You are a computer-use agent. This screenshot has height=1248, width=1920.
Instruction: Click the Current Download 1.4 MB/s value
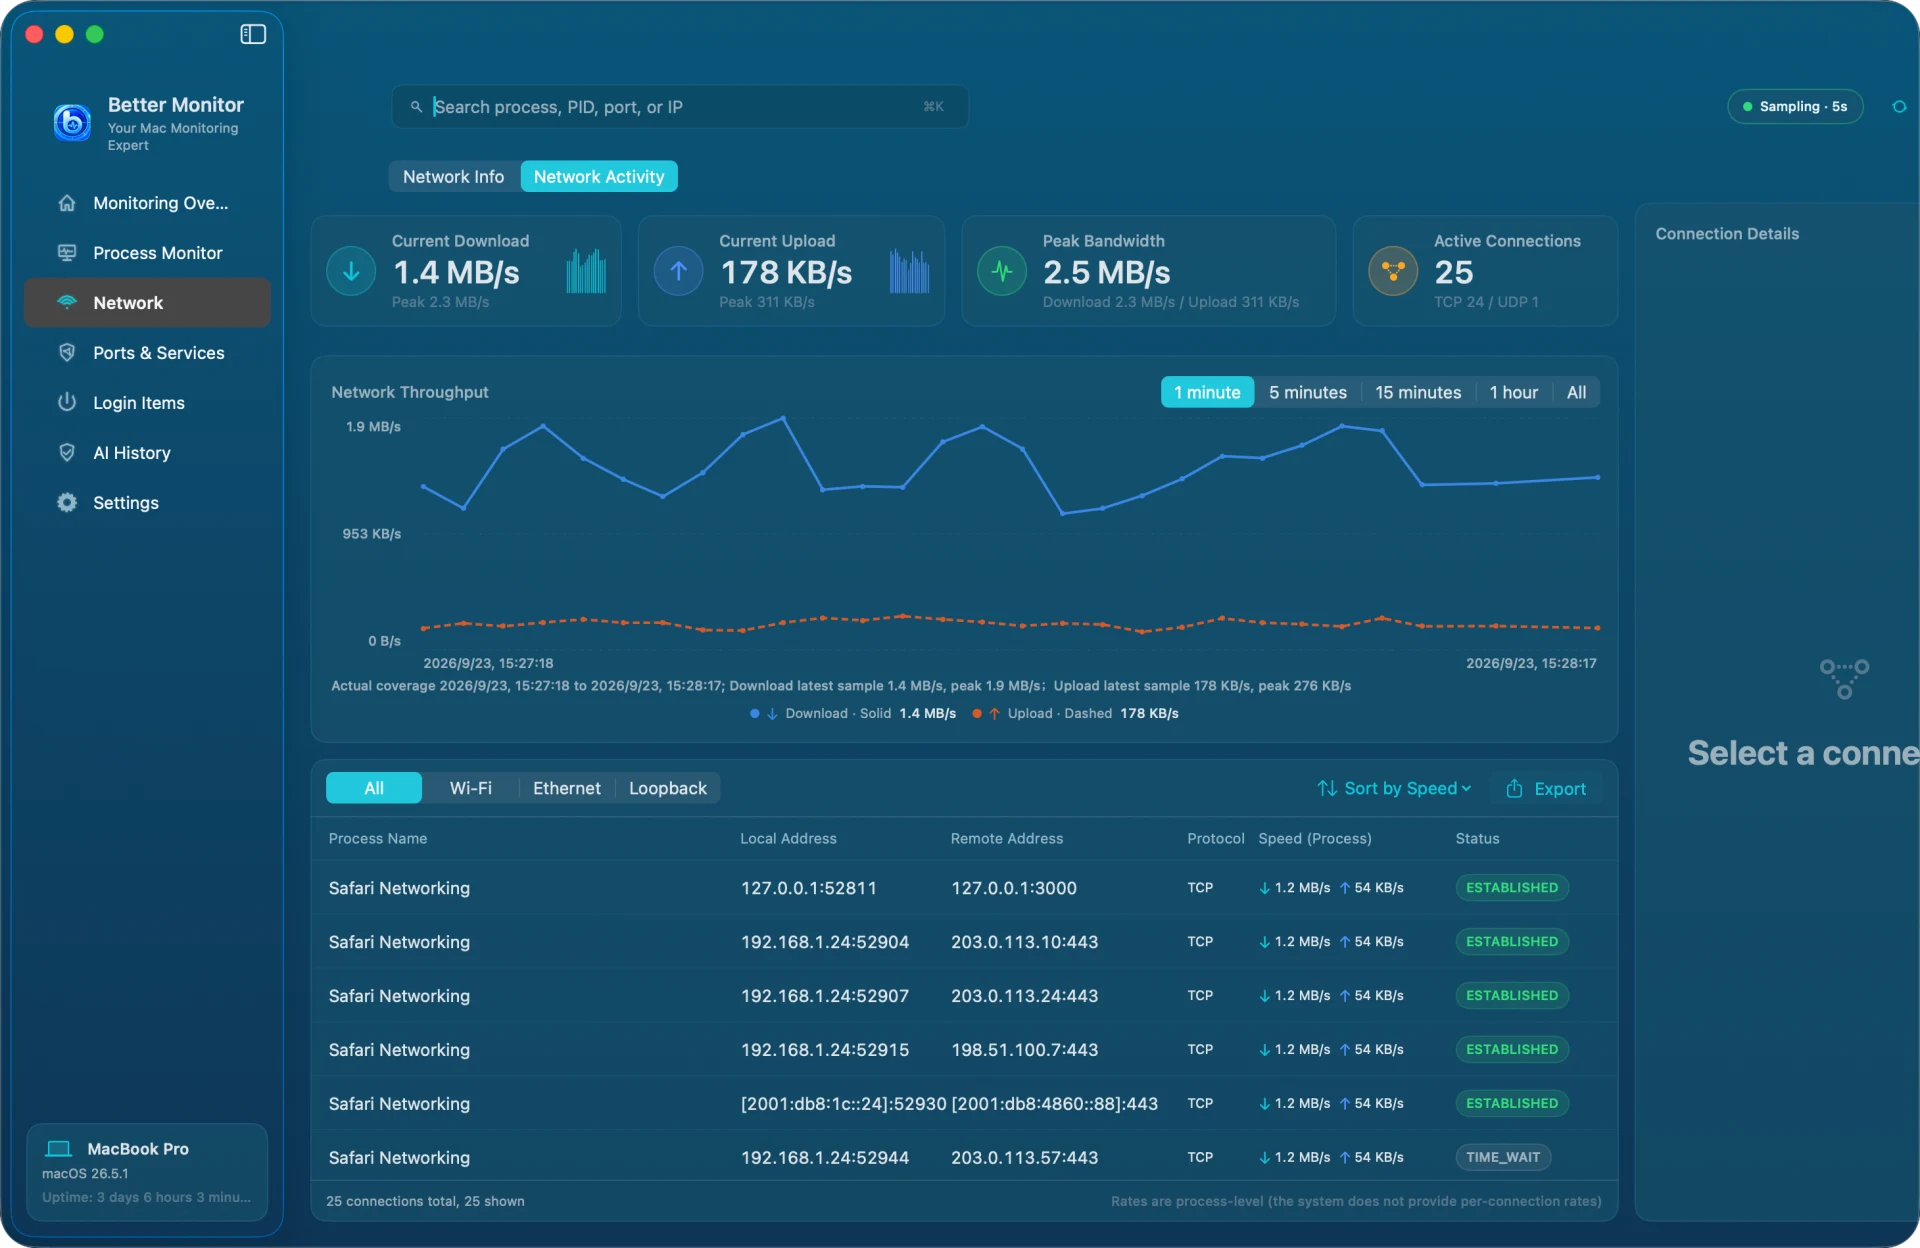pyautogui.click(x=456, y=273)
